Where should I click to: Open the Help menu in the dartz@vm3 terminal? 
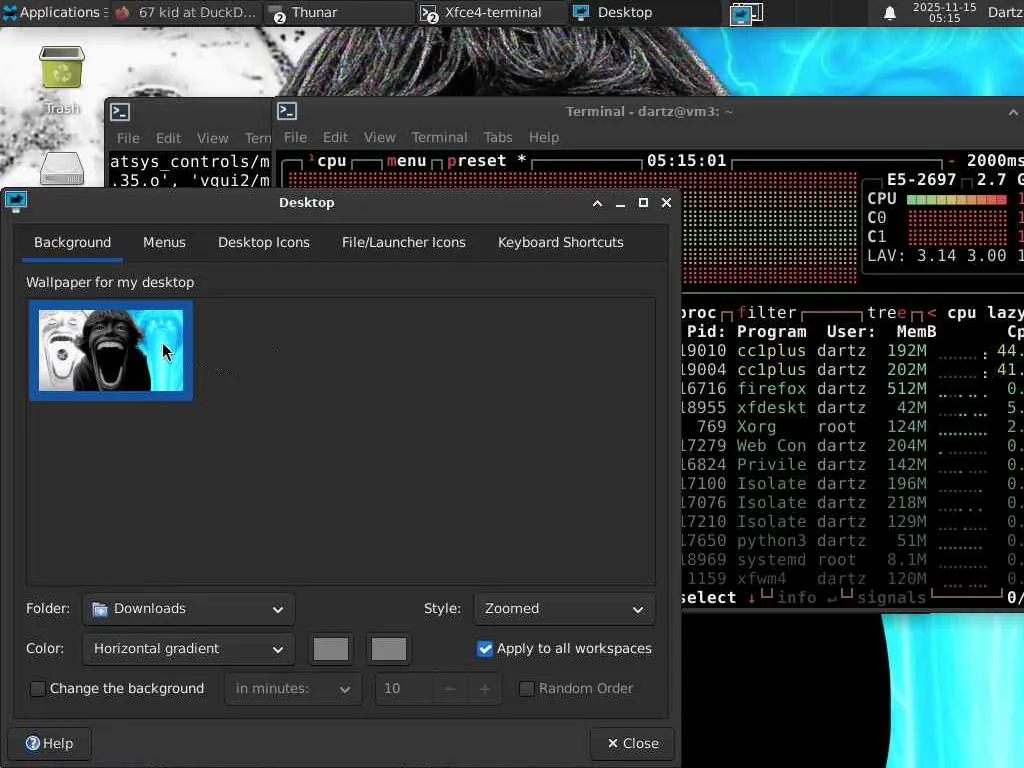point(544,137)
